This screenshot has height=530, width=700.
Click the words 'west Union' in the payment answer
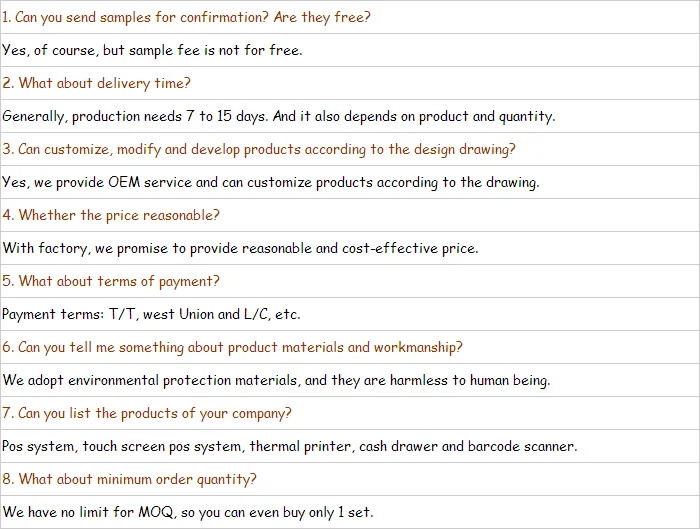click(178, 315)
